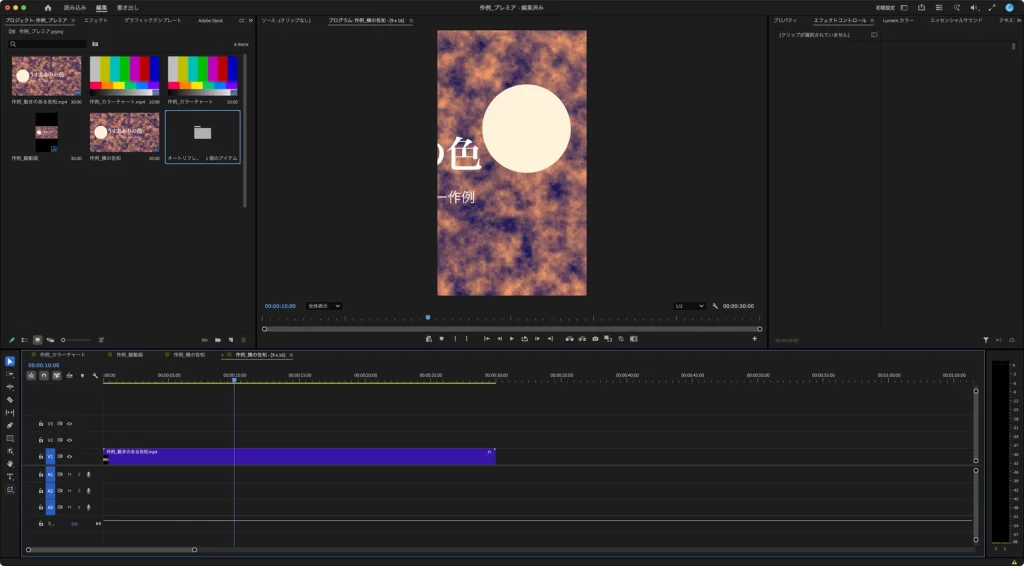The height and width of the screenshot is (566, 1024).
Task: Toggle V1 track visibility eye
Action: pos(69,456)
